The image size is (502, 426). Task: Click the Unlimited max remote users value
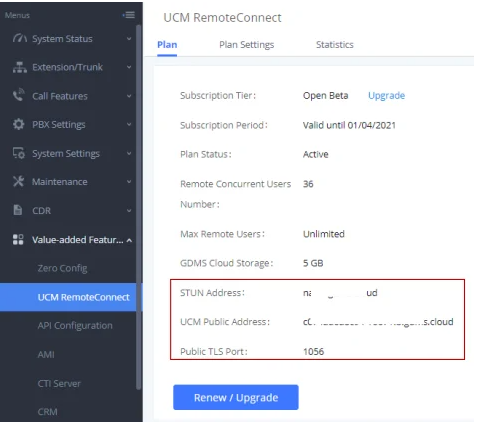click(x=323, y=234)
